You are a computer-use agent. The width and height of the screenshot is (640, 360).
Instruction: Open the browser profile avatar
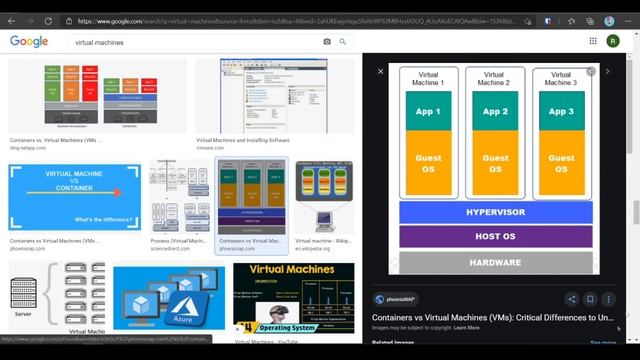(x=609, y=21)
